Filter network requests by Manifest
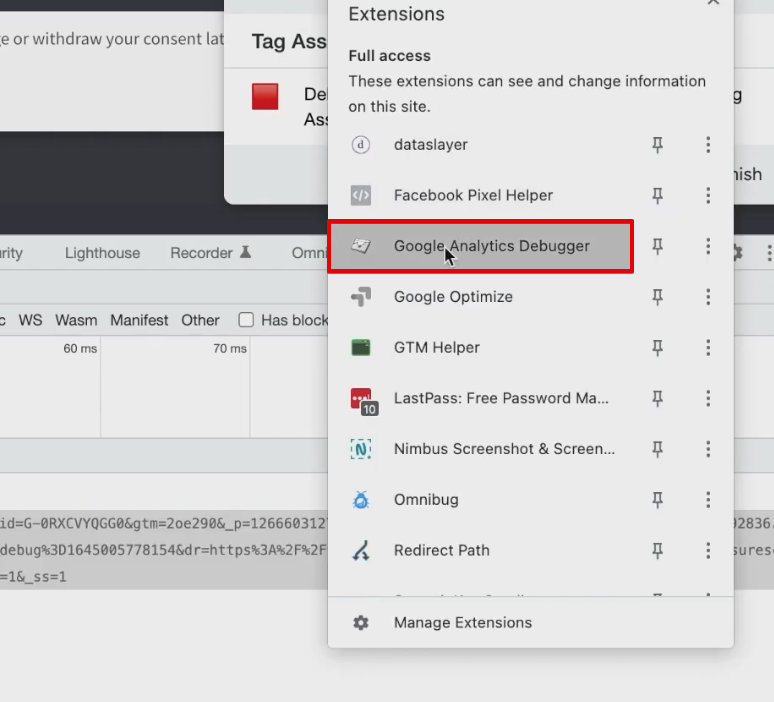Image resolution: width=774 pixels, height=702 pixels. click(x=139, y=320)
